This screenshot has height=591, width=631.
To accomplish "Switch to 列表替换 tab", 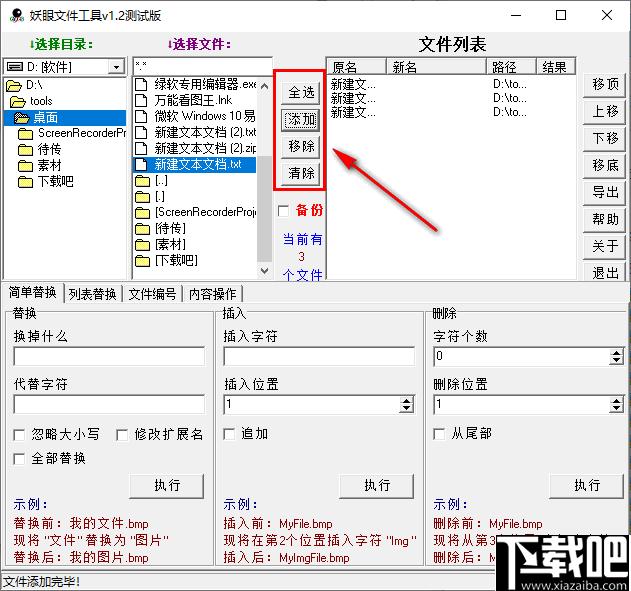I will point(92,294).
